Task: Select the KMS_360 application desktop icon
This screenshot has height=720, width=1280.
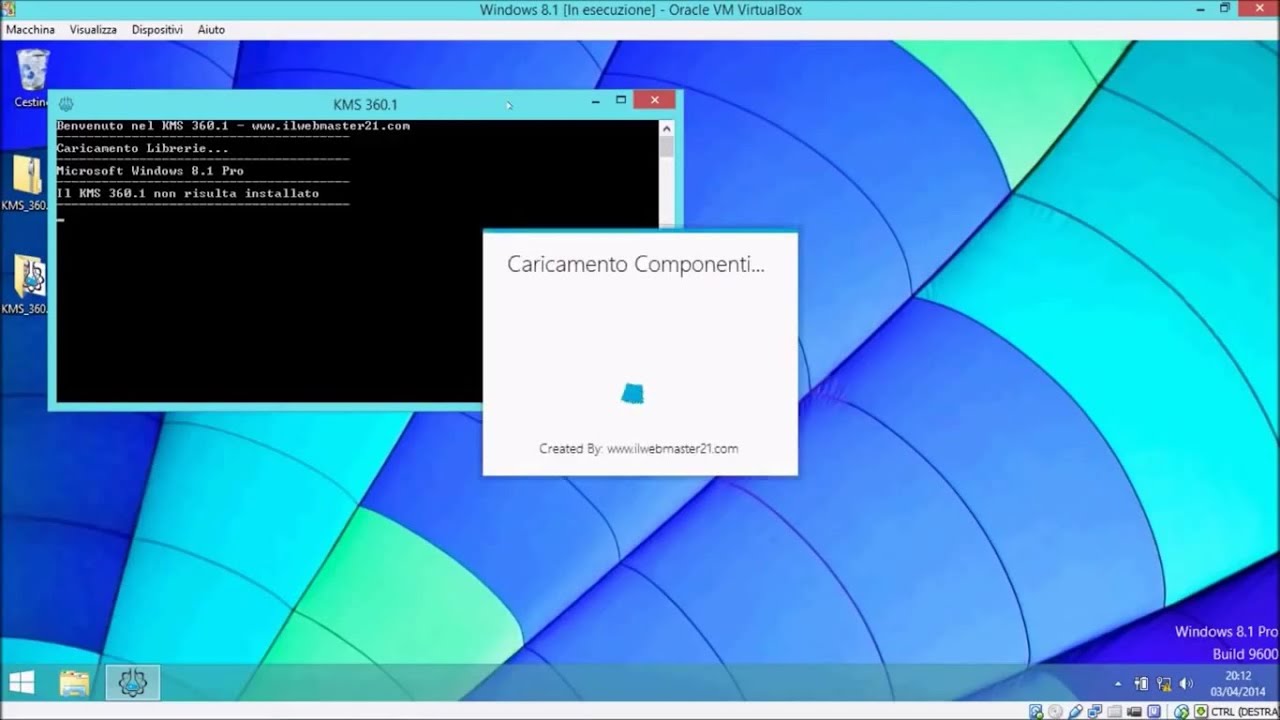Action: coord(27,285)
